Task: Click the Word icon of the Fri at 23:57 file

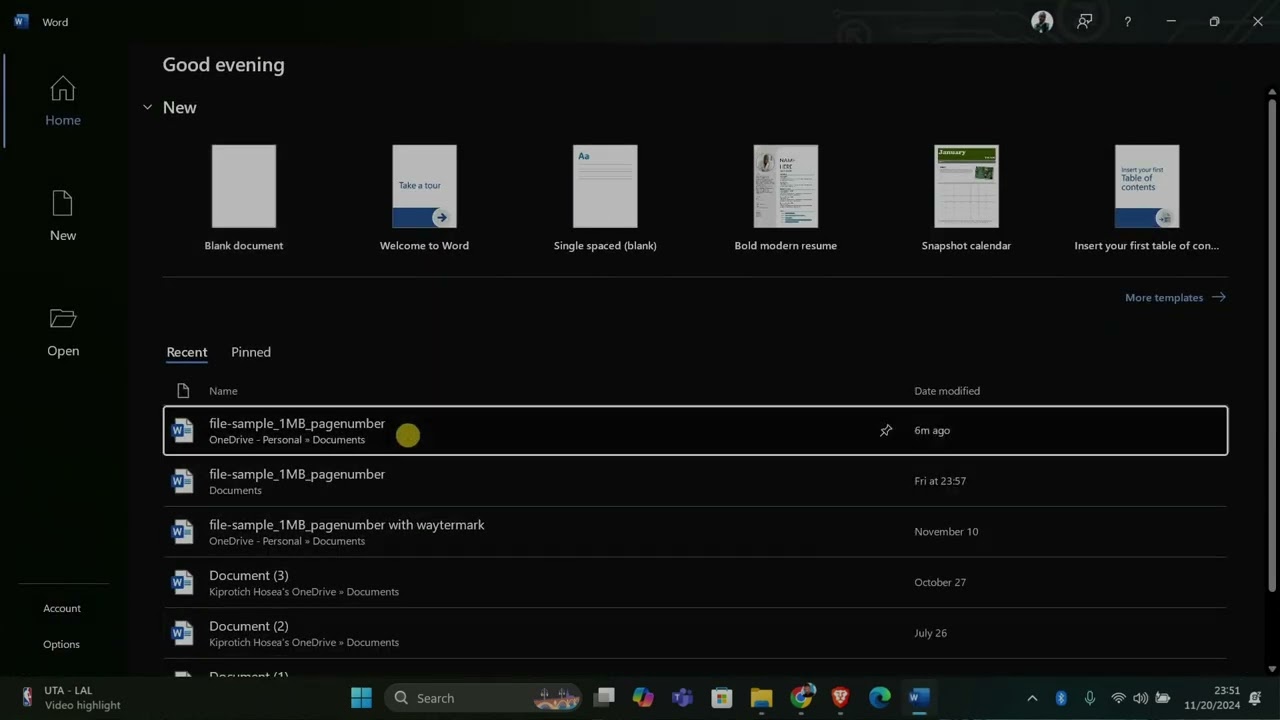Action: pyautogui.click(x=182, y=481)
